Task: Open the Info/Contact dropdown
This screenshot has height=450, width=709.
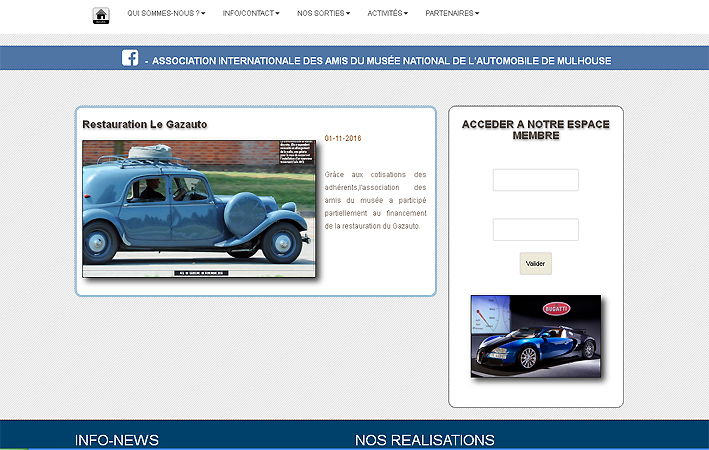Action: 251,14
